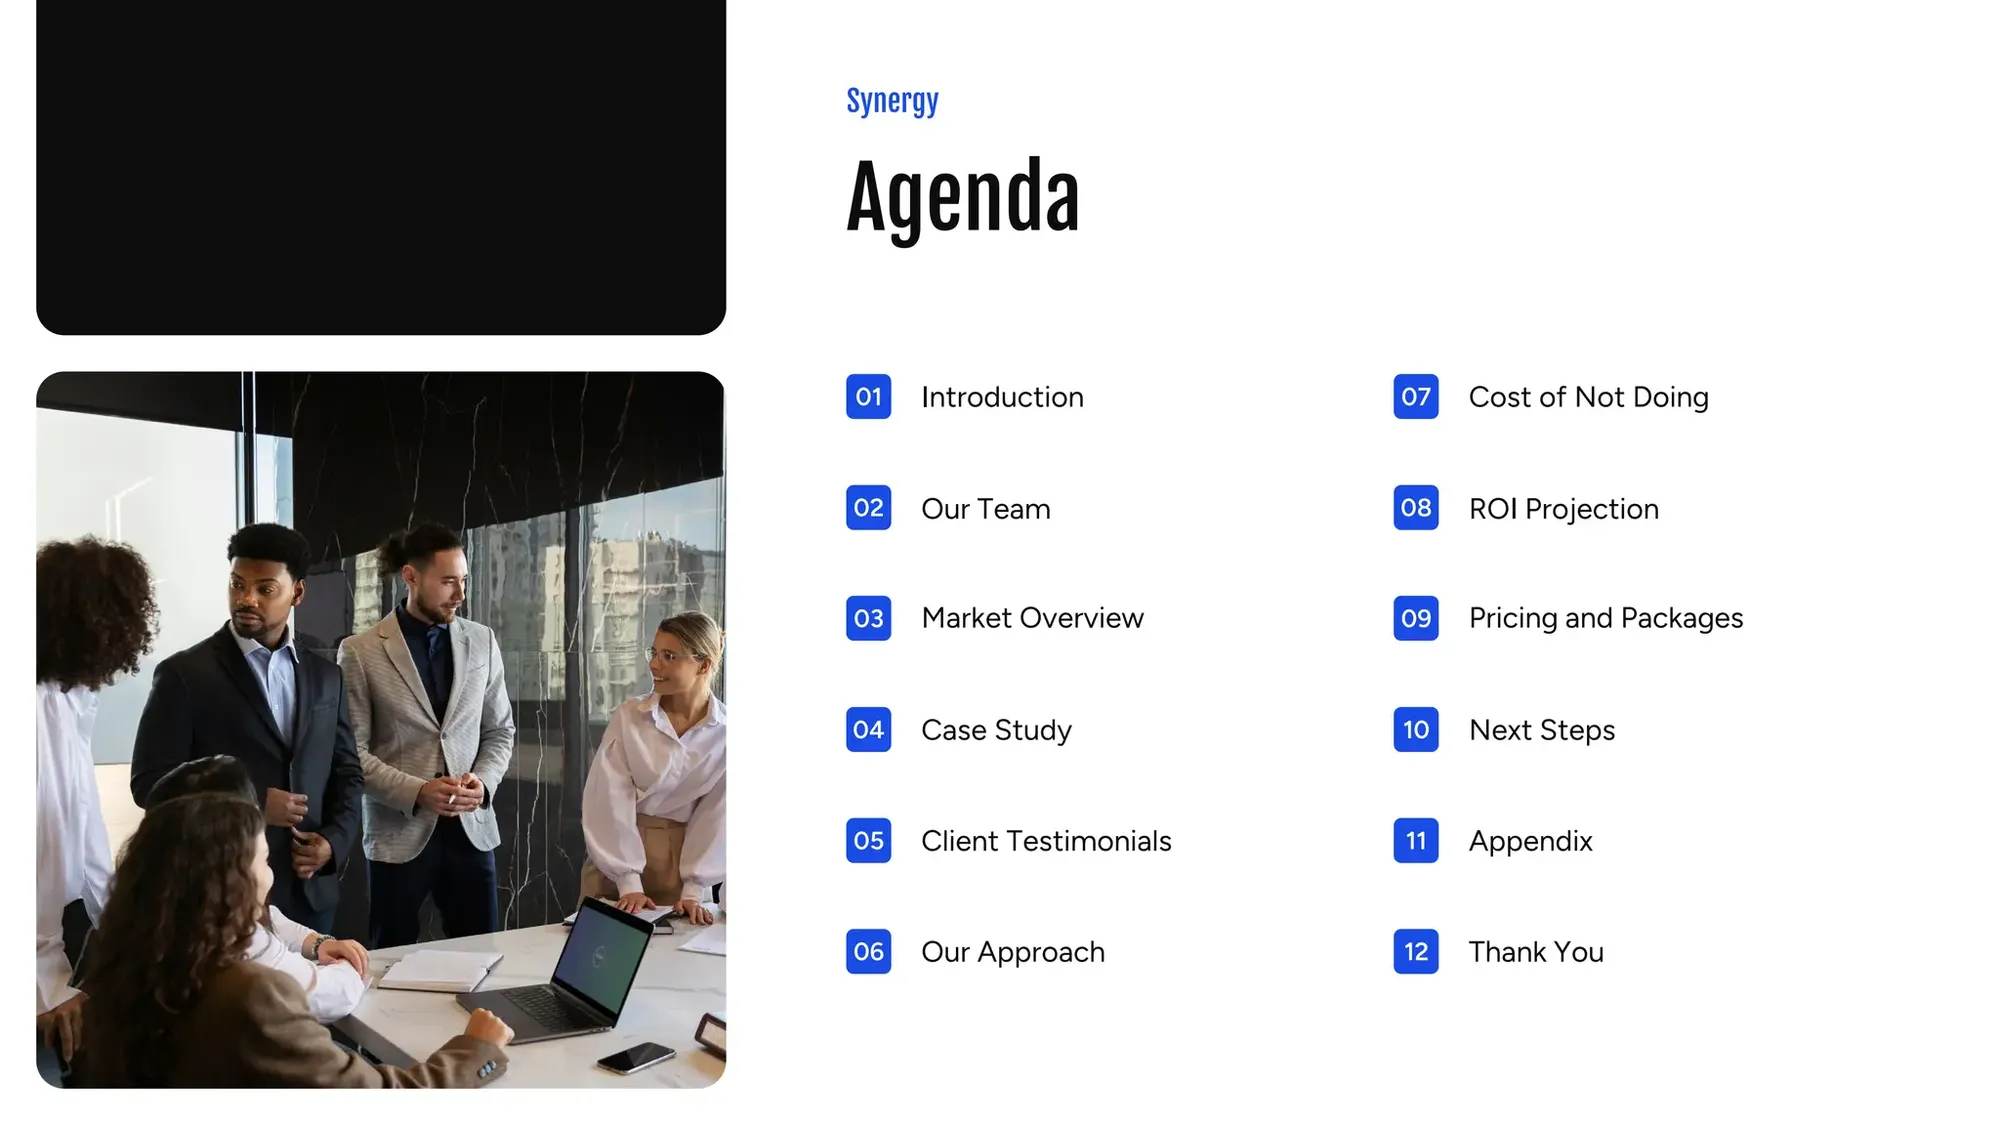Click the Our Team agenda item icon
The image size is (2000, 1125).
pos(868,507)
